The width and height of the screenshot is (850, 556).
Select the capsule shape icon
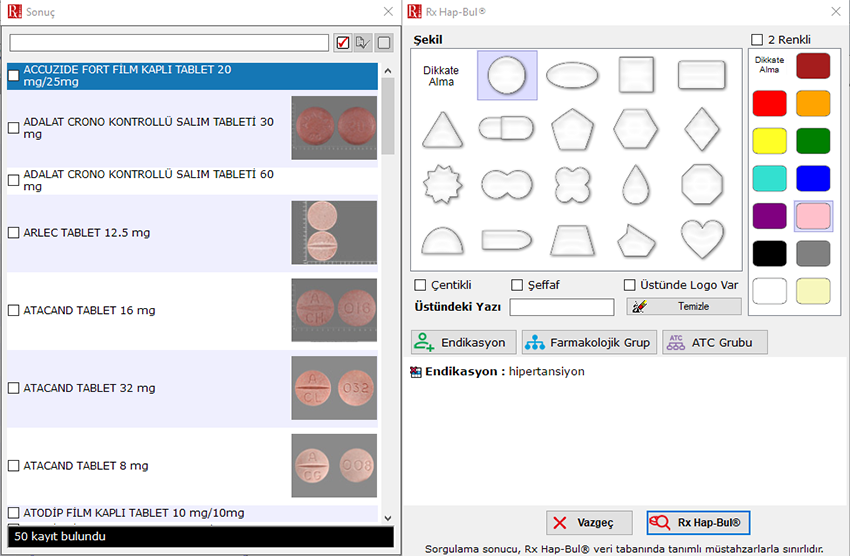click(506, 129)
